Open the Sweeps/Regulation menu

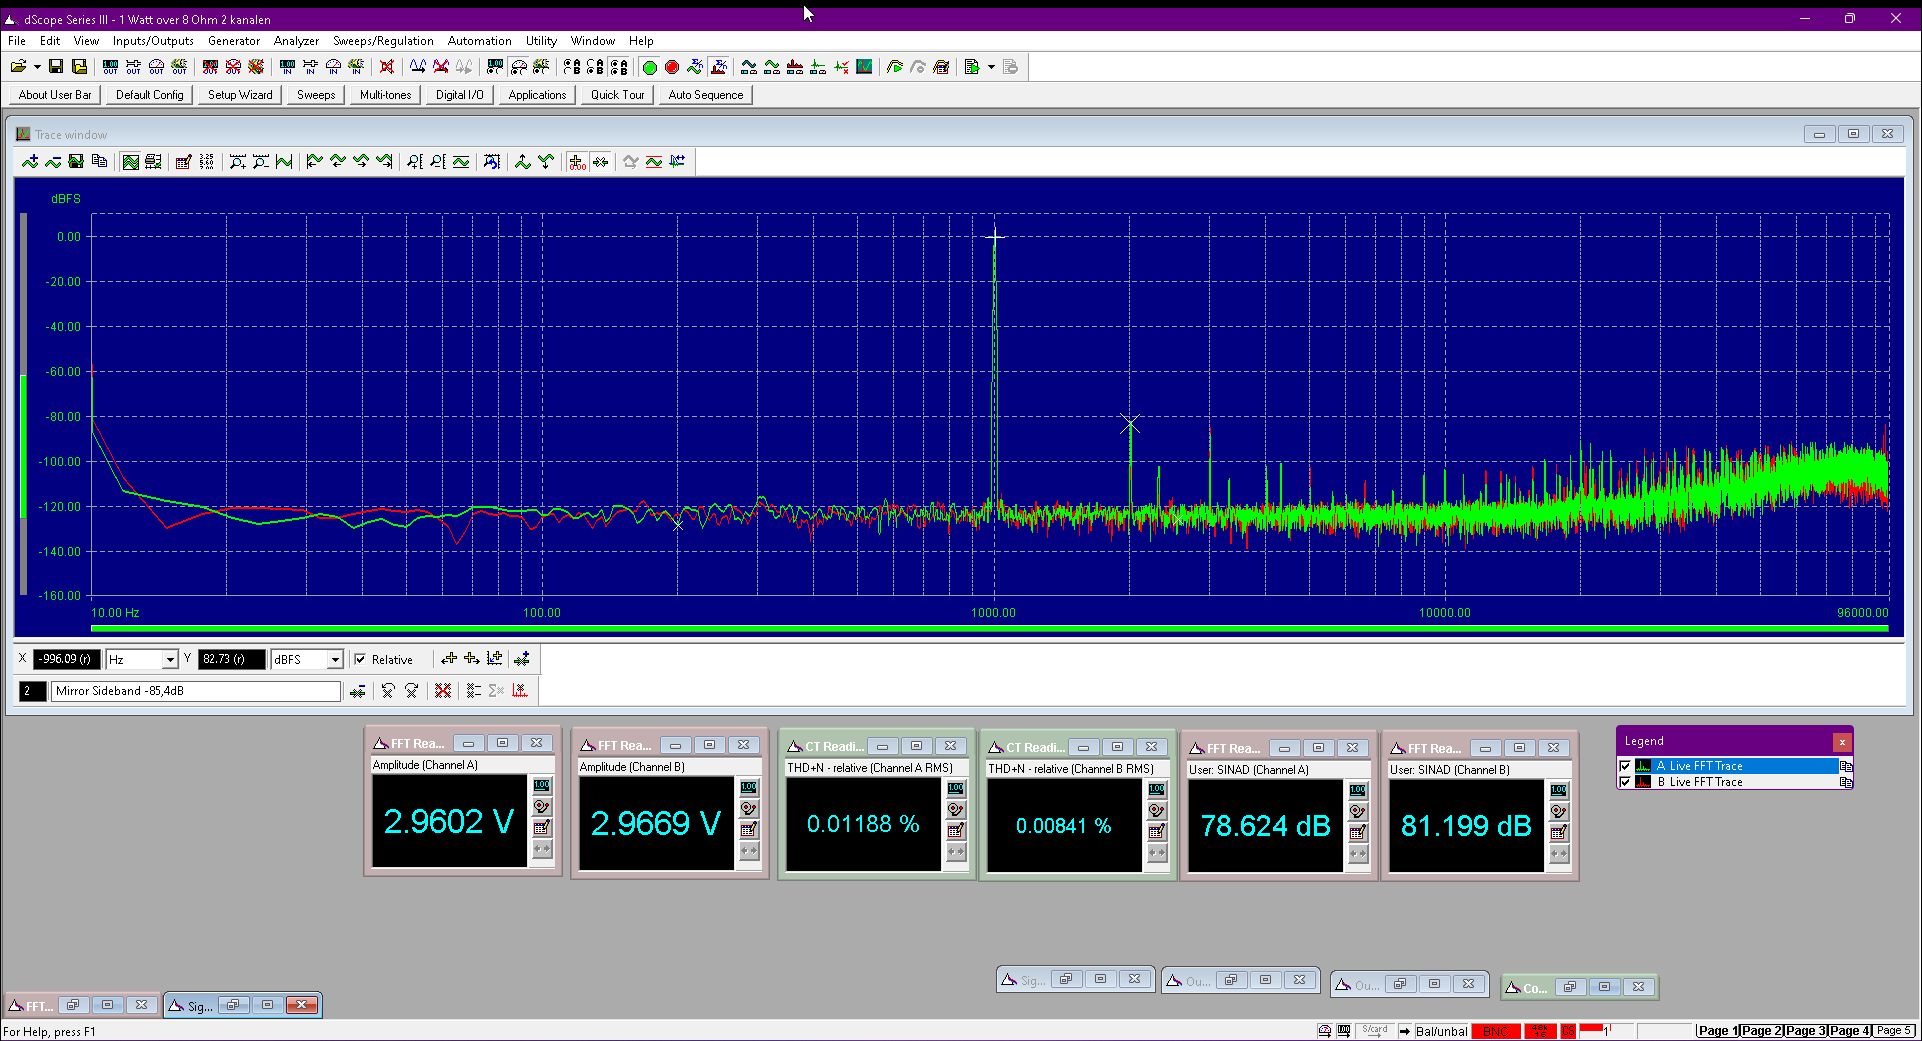(x=383, y=41)
